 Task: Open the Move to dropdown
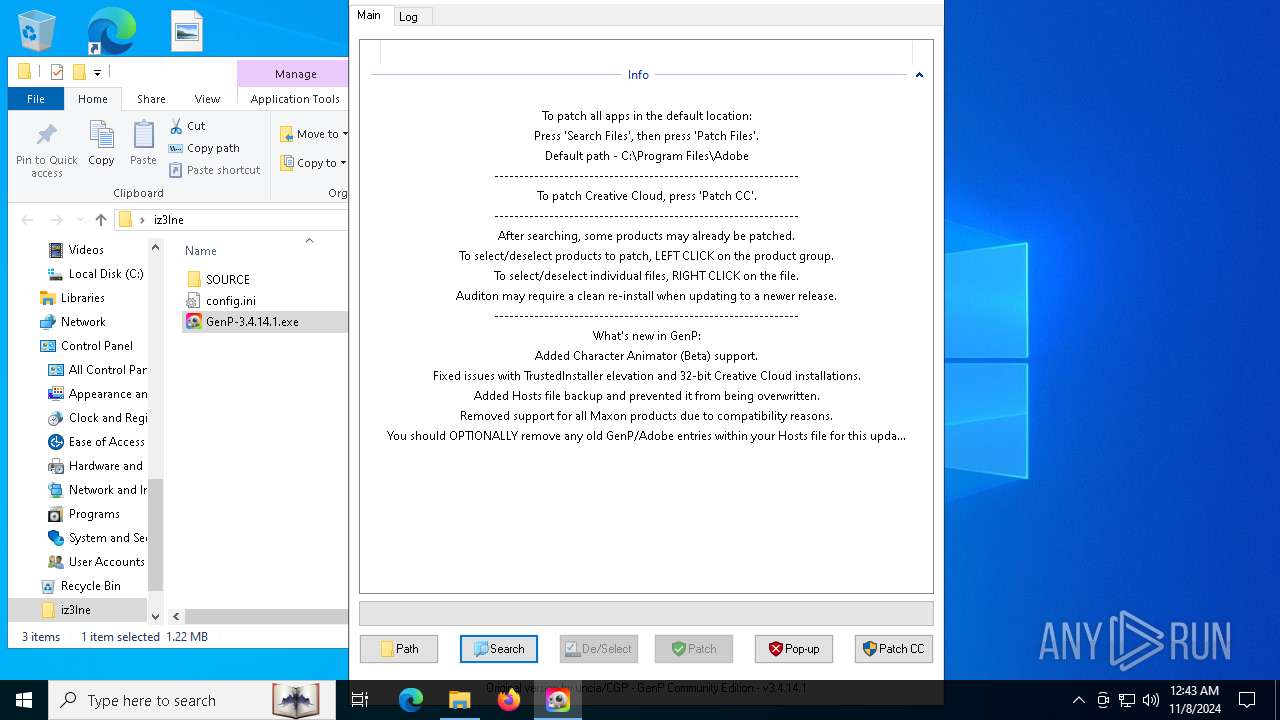313,134
